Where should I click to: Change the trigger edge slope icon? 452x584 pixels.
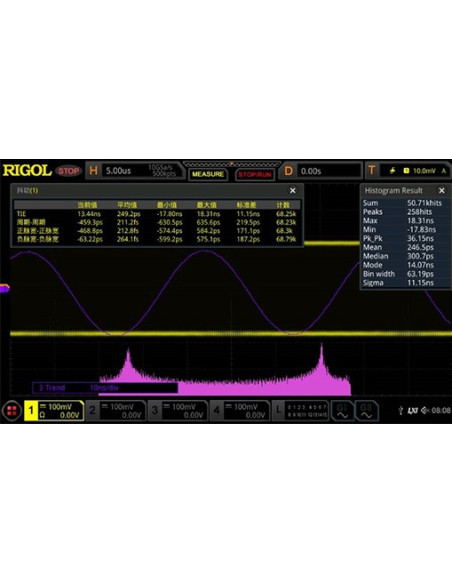[392, 171]
